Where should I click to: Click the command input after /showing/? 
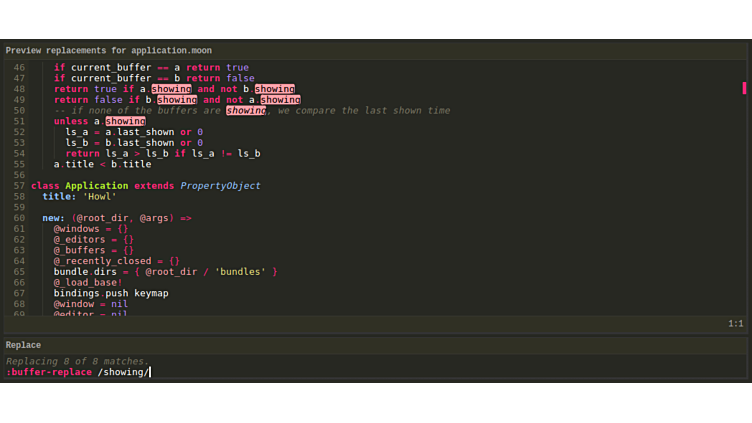point(152,372)
